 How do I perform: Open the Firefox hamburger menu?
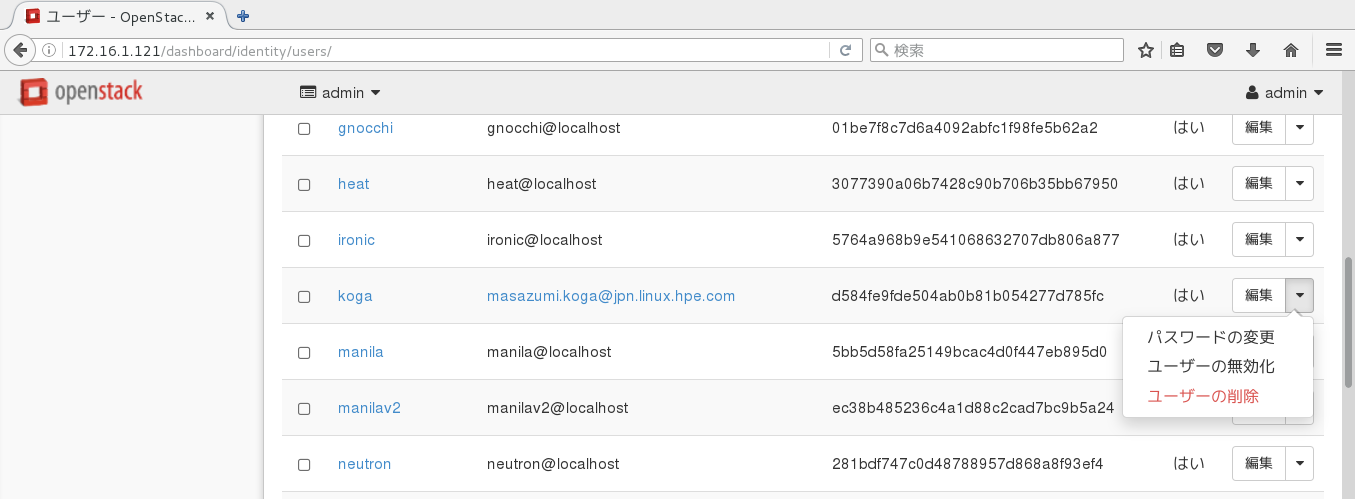click(x=1333, y=50)
